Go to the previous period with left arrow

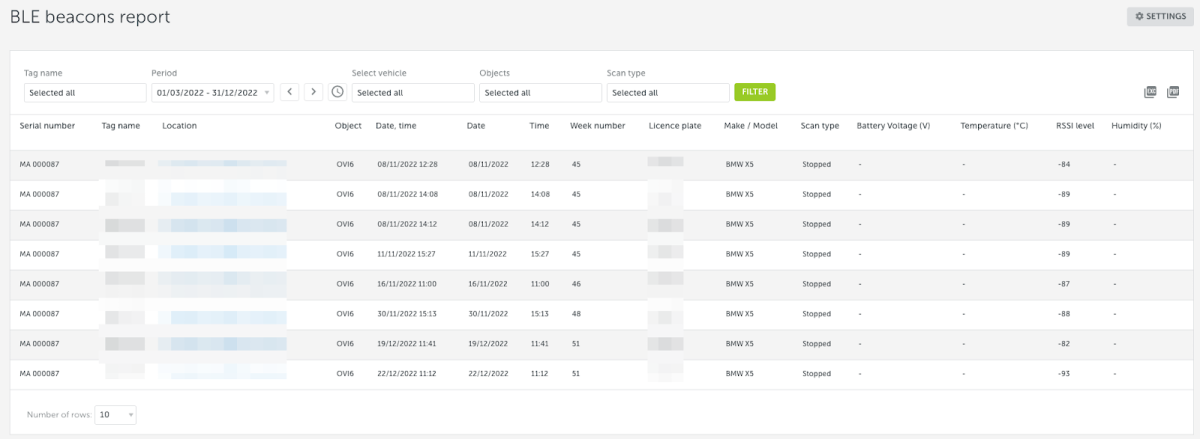[290, 92]
